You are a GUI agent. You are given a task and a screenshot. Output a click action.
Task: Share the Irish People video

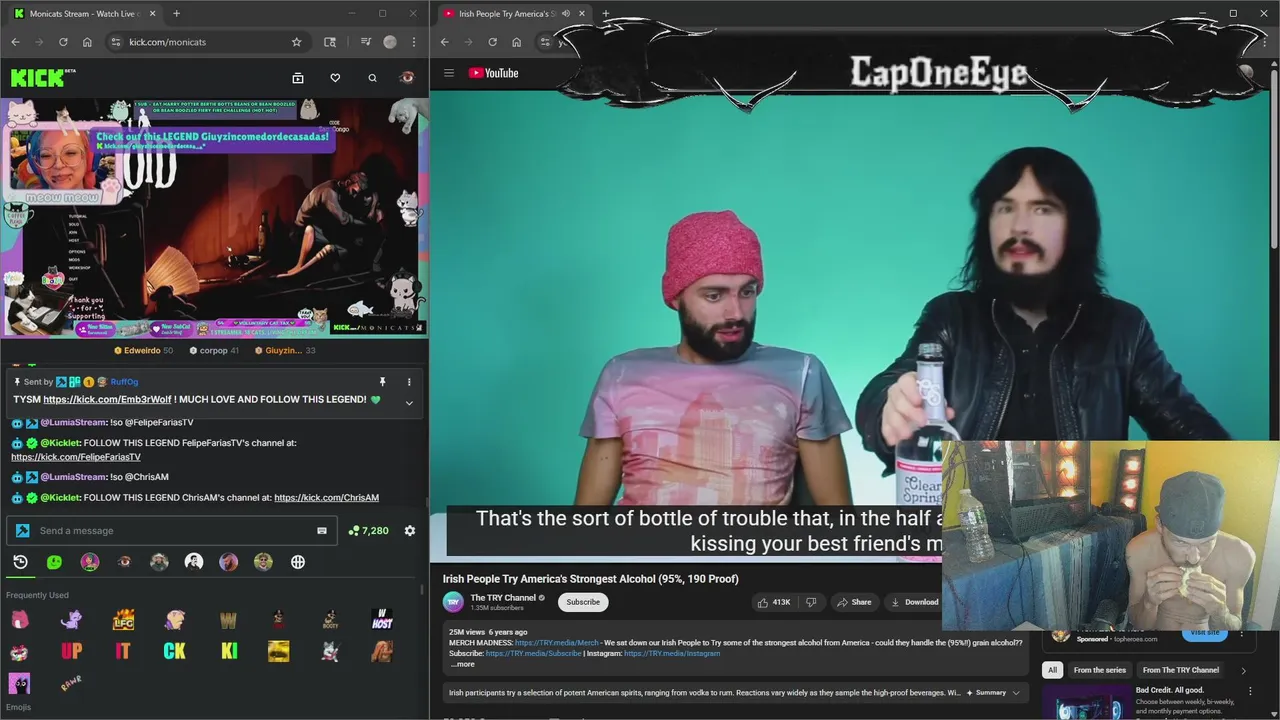[x=854, y=602]
